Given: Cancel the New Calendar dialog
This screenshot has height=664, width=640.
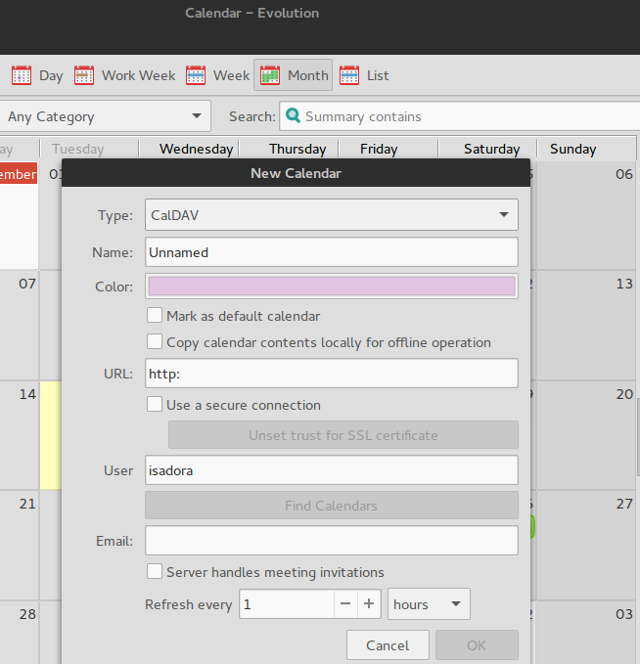Looking at the screenshot, I should [388, 645].
